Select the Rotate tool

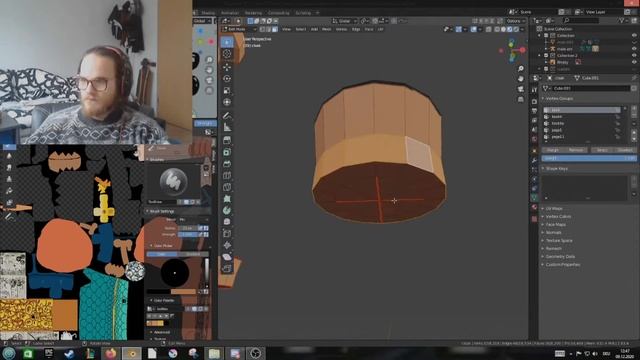(227, 78)
